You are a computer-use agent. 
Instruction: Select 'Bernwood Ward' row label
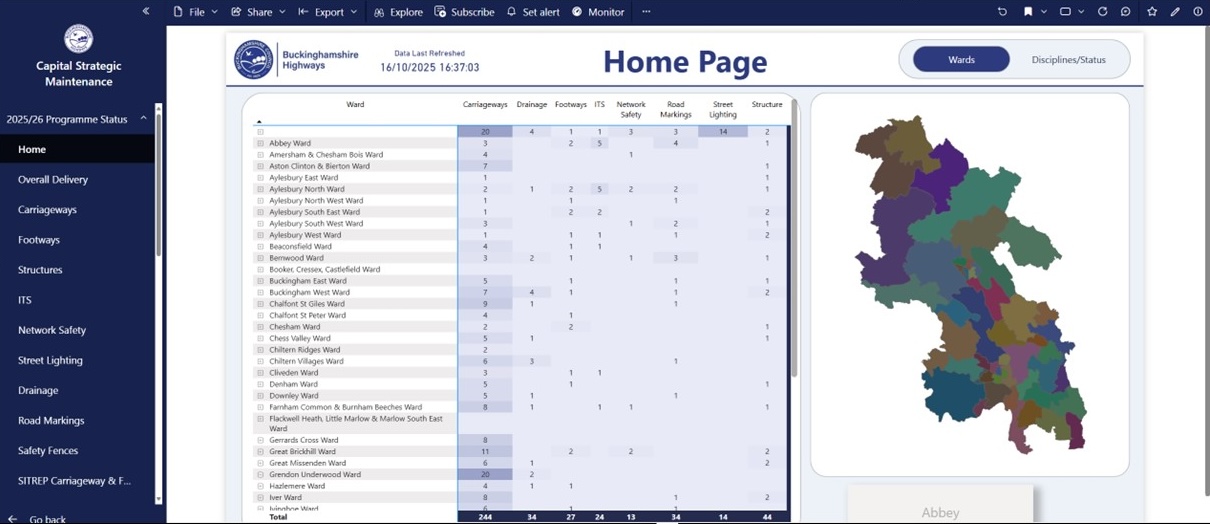point(296,258)
